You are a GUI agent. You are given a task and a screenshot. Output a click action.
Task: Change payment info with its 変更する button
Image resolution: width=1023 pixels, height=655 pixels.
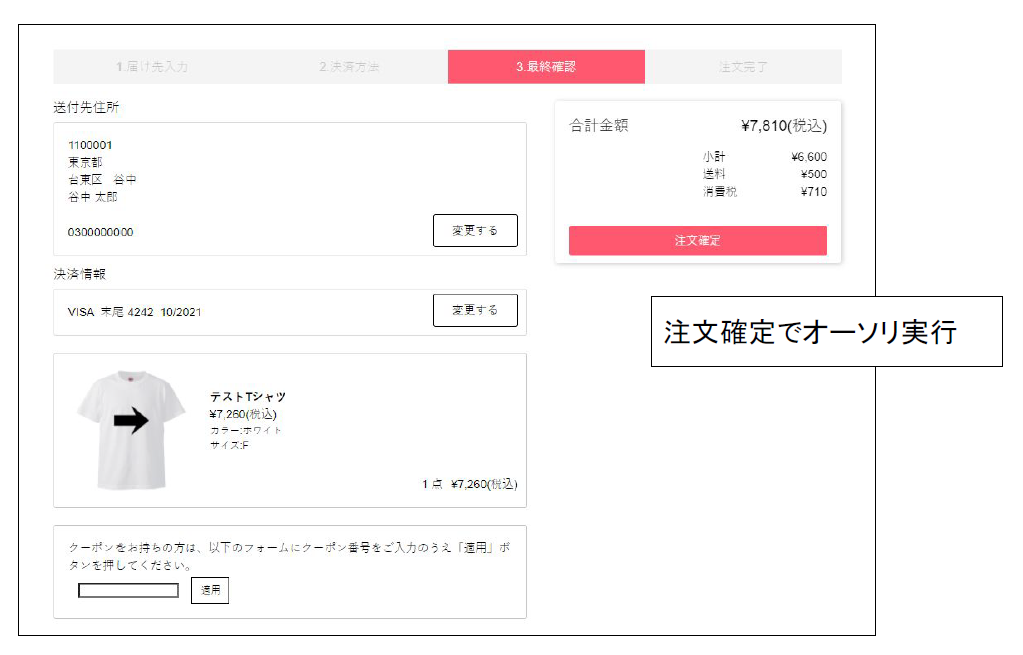click(475, 310)
